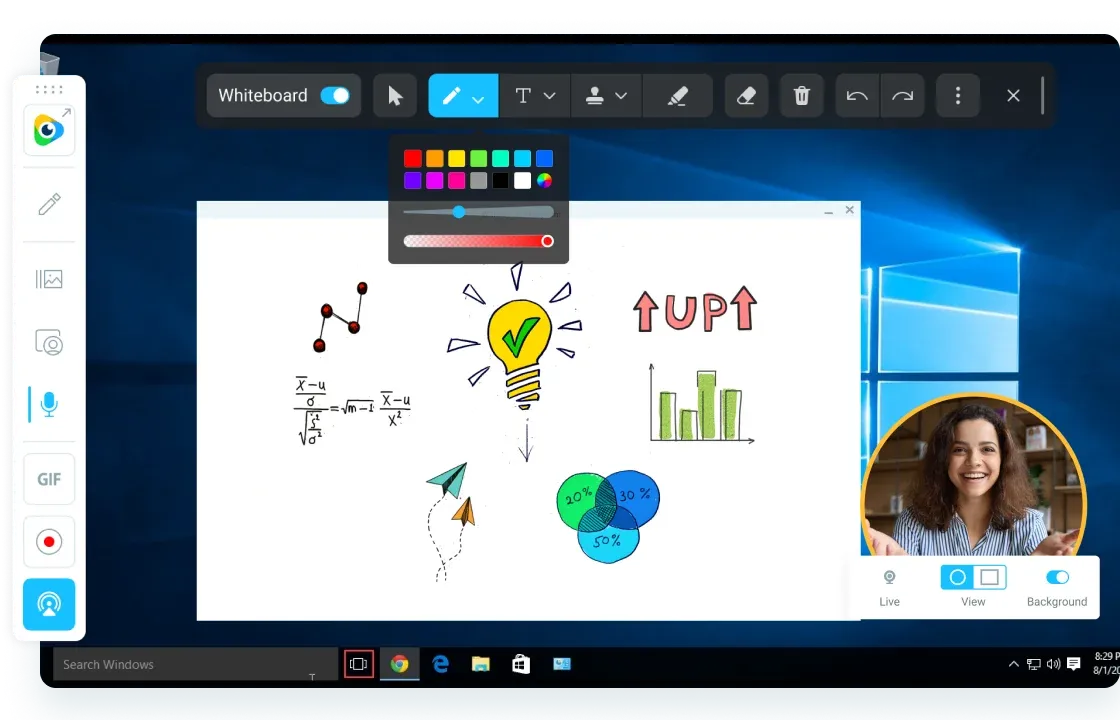Select the eraser tool
The height and width of the screenshot is (720, 1120).
point(746,96)
